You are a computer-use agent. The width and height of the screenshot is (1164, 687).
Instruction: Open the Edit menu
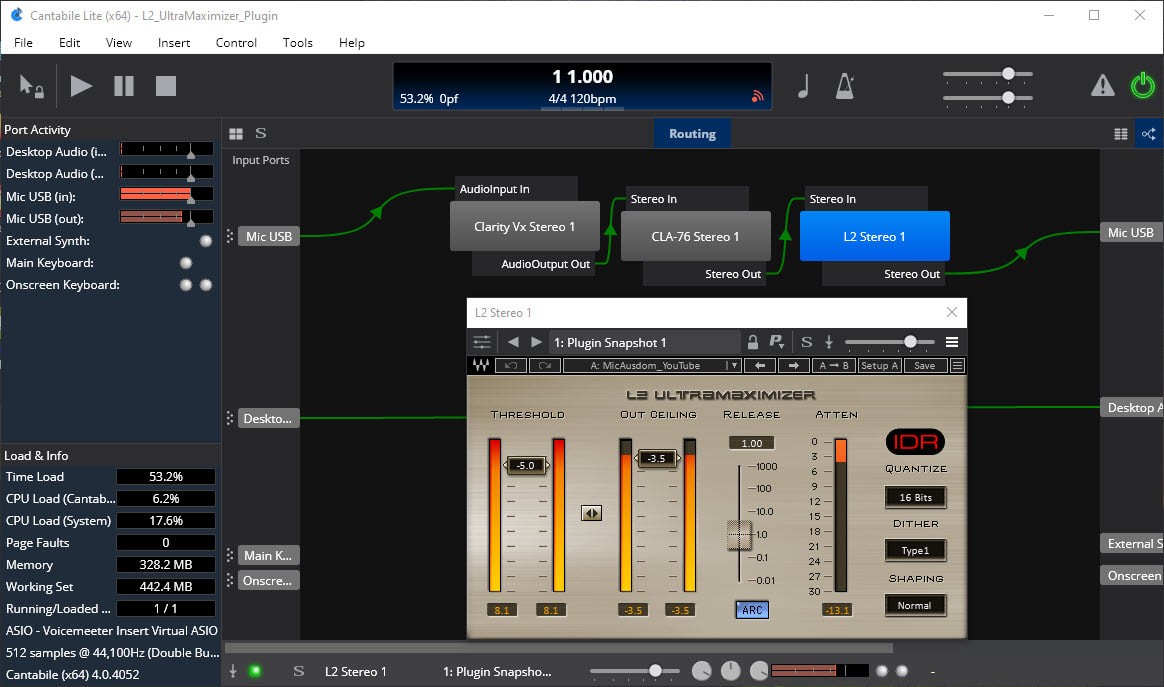coord(69,42)
